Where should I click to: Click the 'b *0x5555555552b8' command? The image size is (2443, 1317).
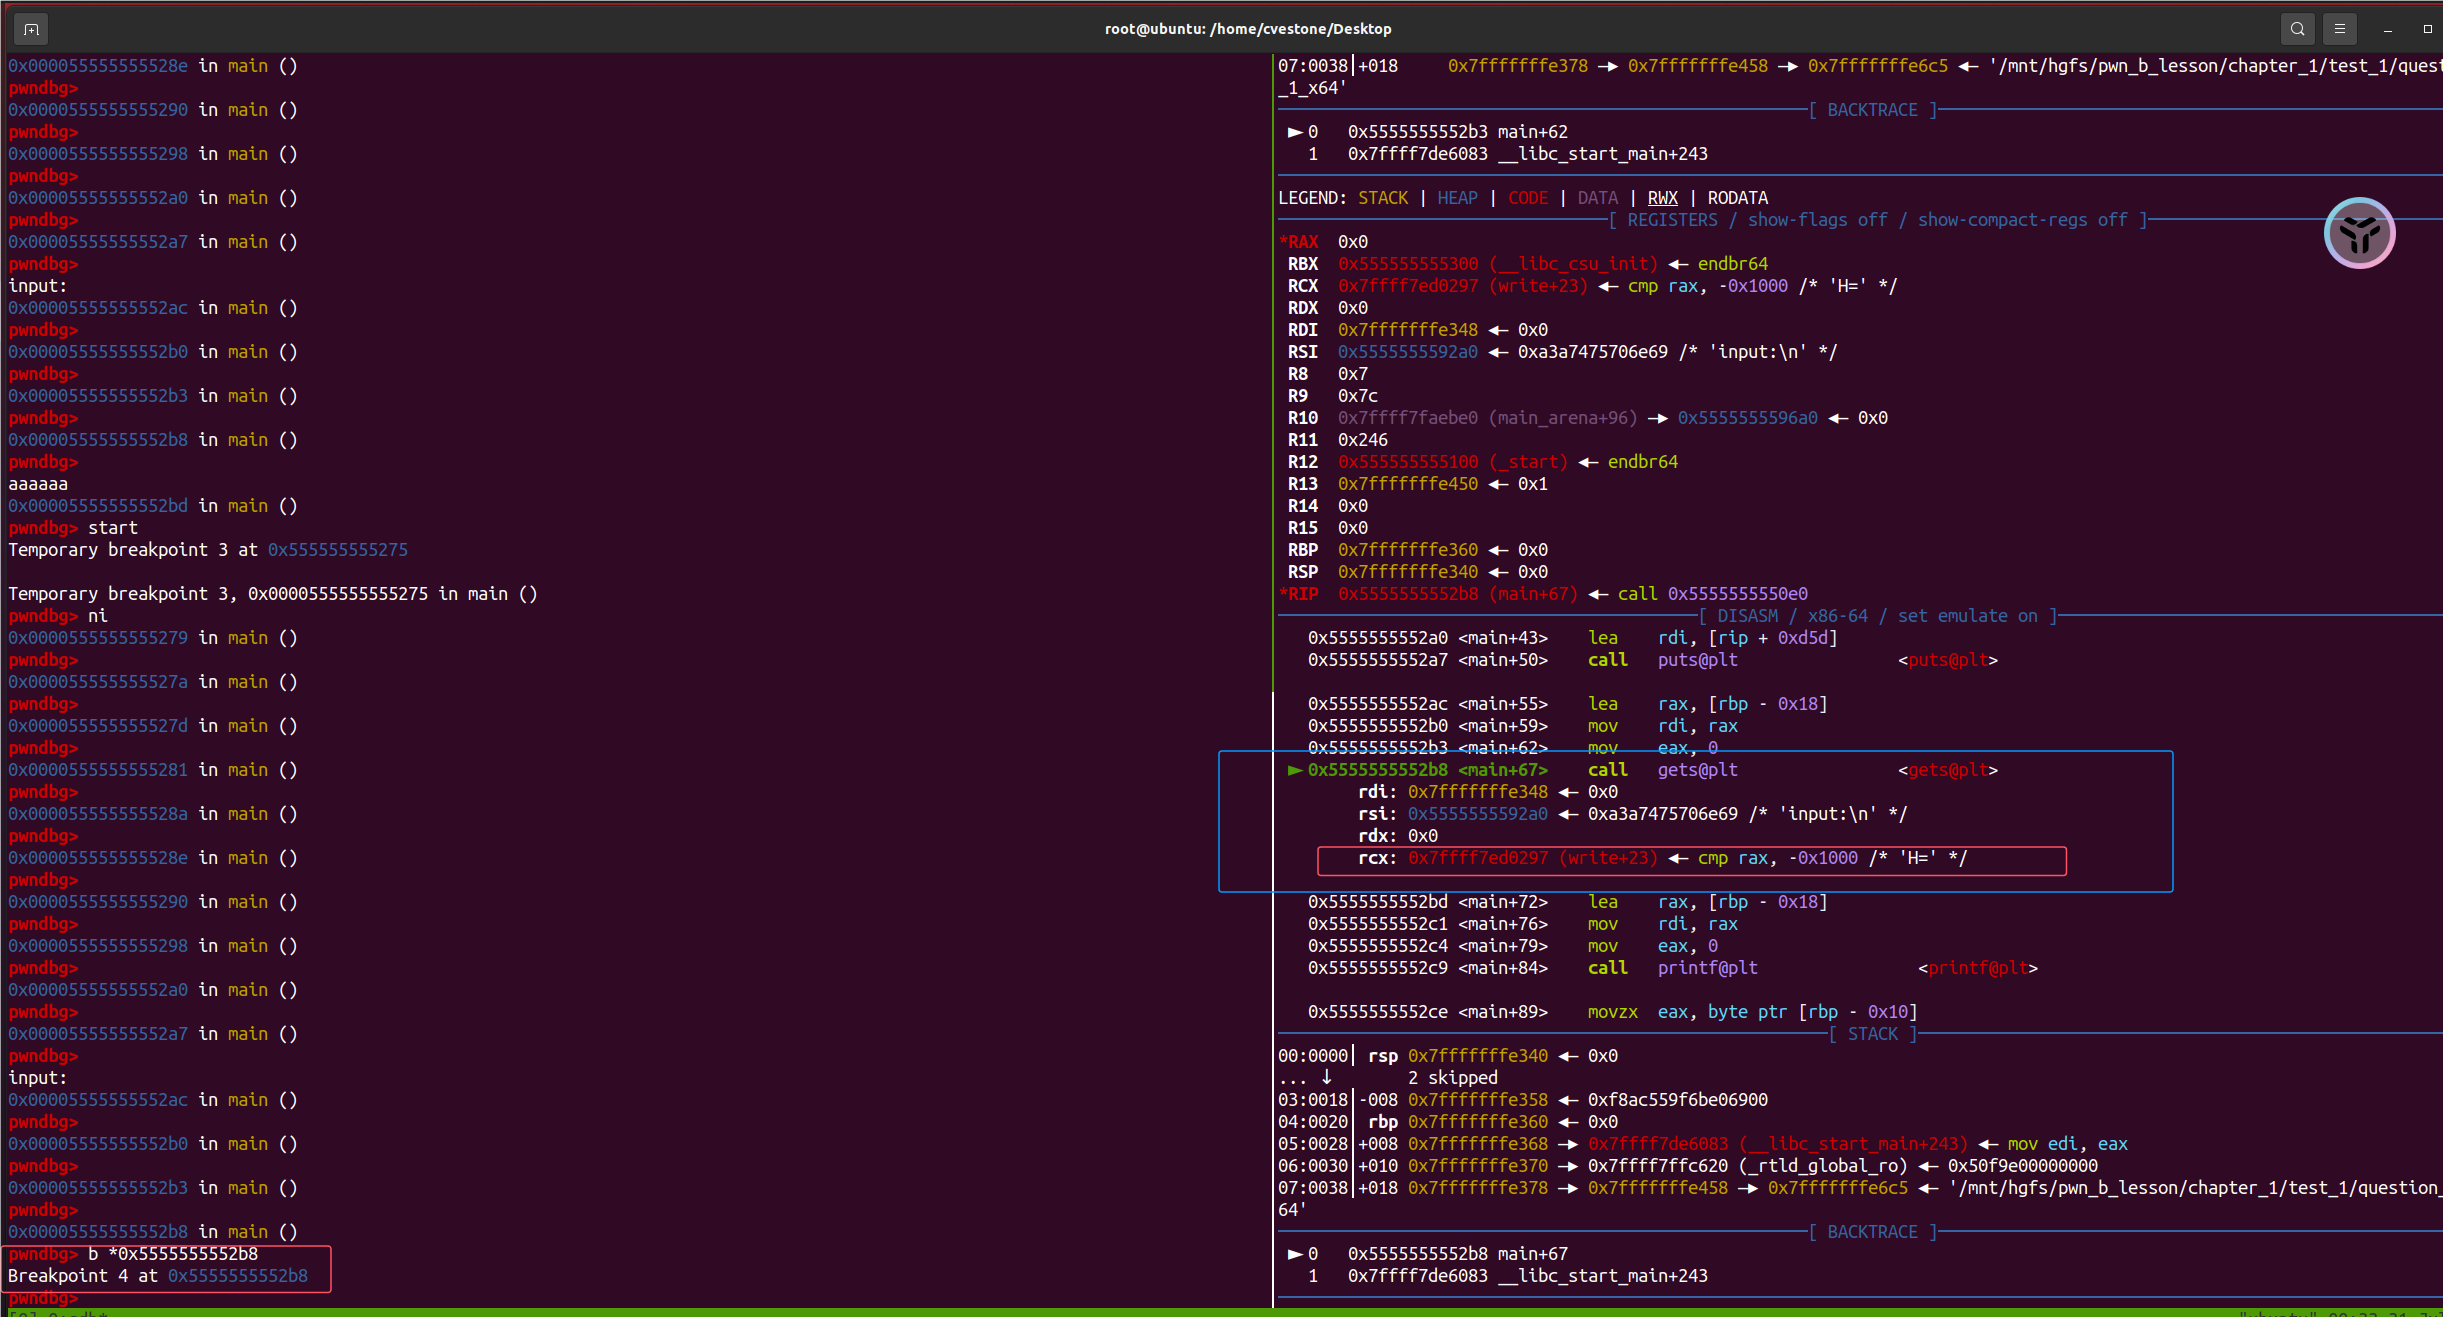point(172,1254)
